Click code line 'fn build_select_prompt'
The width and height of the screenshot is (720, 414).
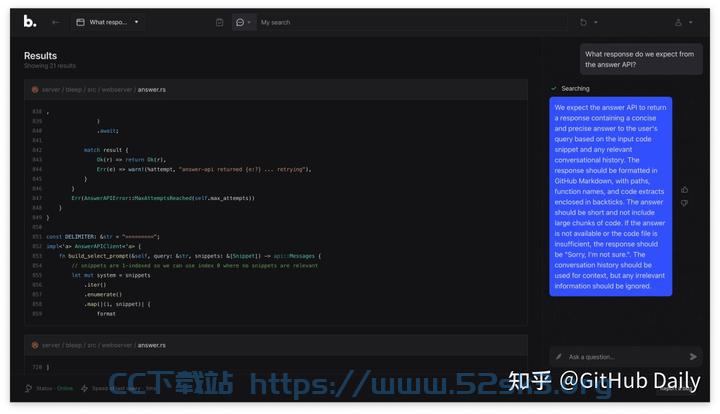190,256
